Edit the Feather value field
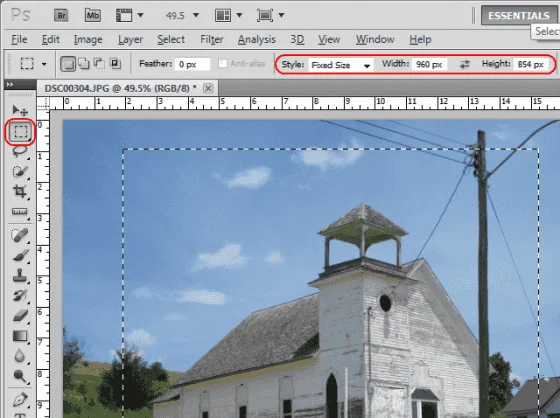 click(192, 64)
